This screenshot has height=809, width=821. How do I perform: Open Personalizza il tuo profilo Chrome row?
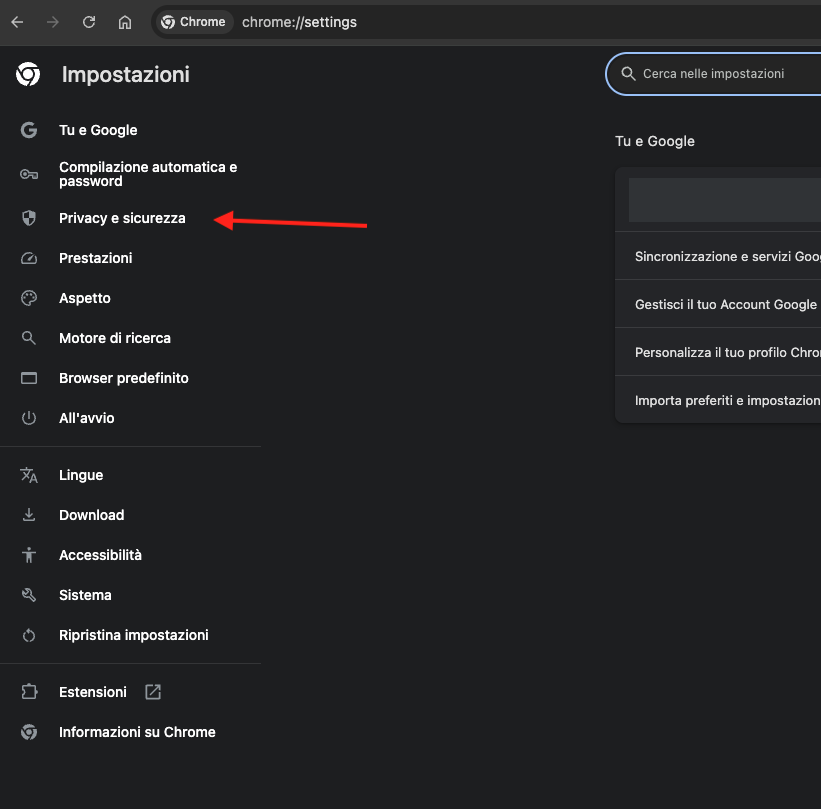pyautogui.click(x=718, y=352)
